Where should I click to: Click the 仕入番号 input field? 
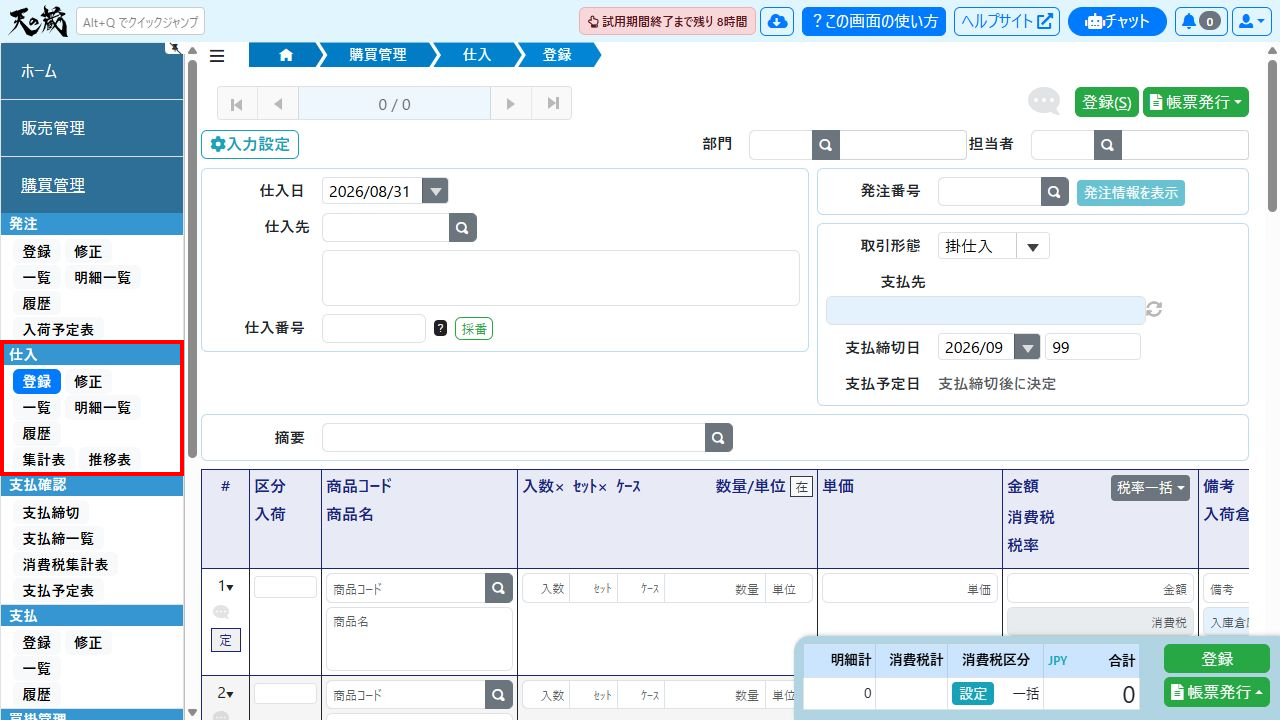click(374, 328)
